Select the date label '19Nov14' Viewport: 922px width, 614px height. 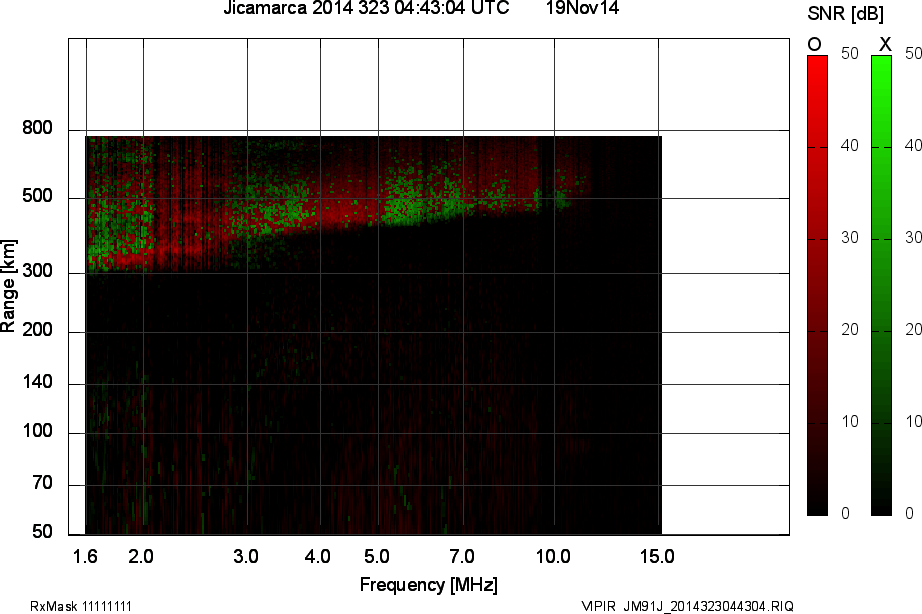582,8
